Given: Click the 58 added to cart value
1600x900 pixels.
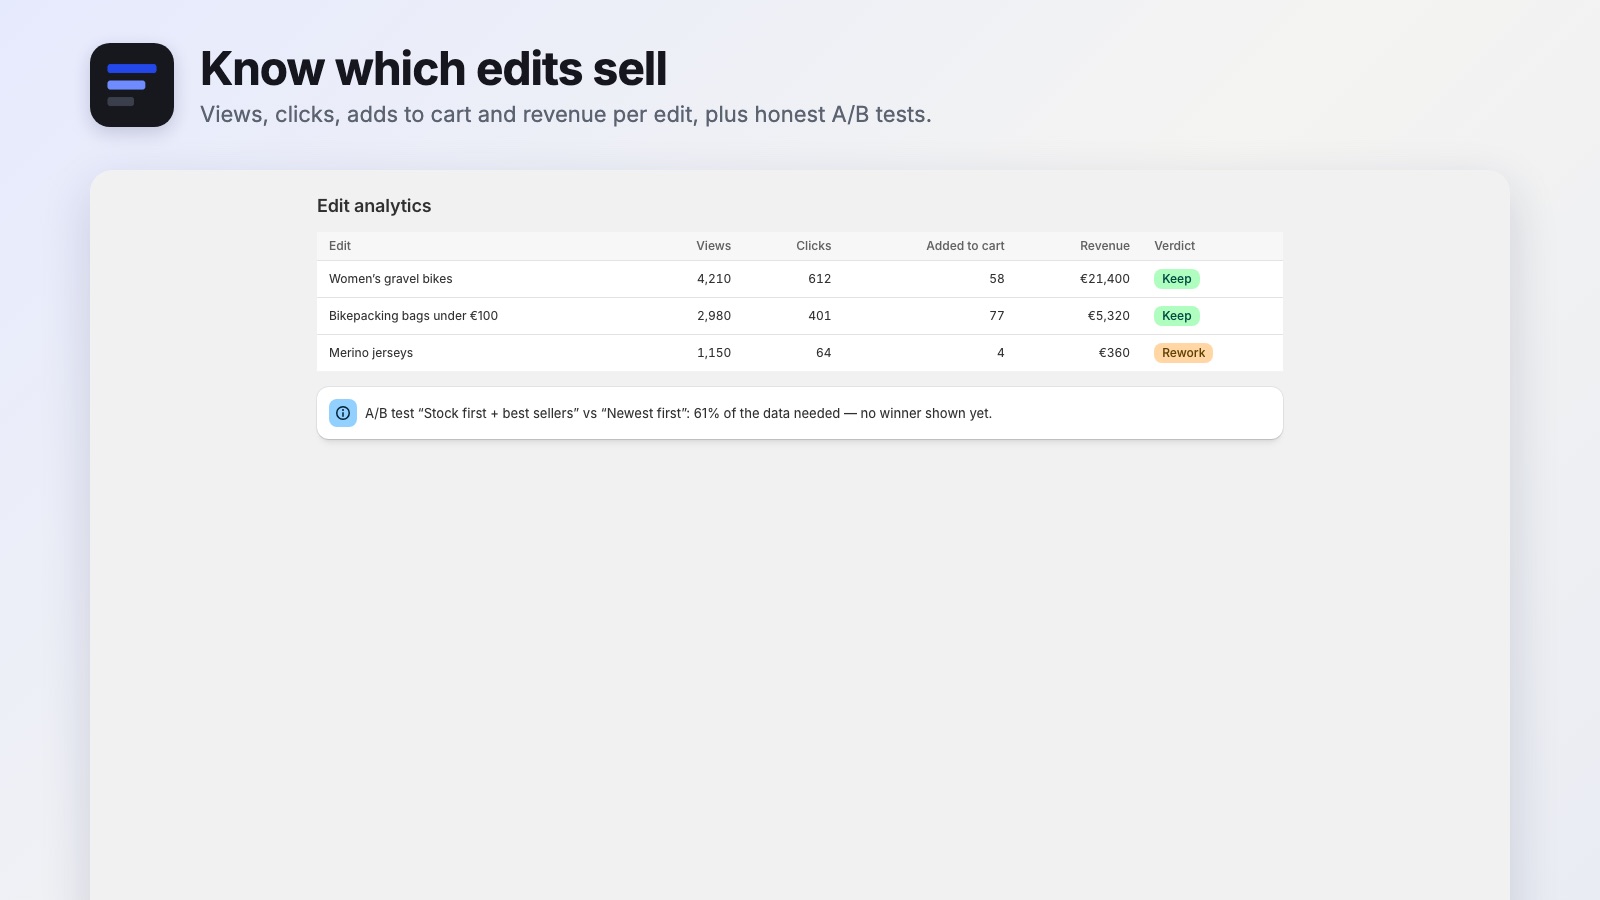Looking at the screenshot, I should click(x=997, y=279).
